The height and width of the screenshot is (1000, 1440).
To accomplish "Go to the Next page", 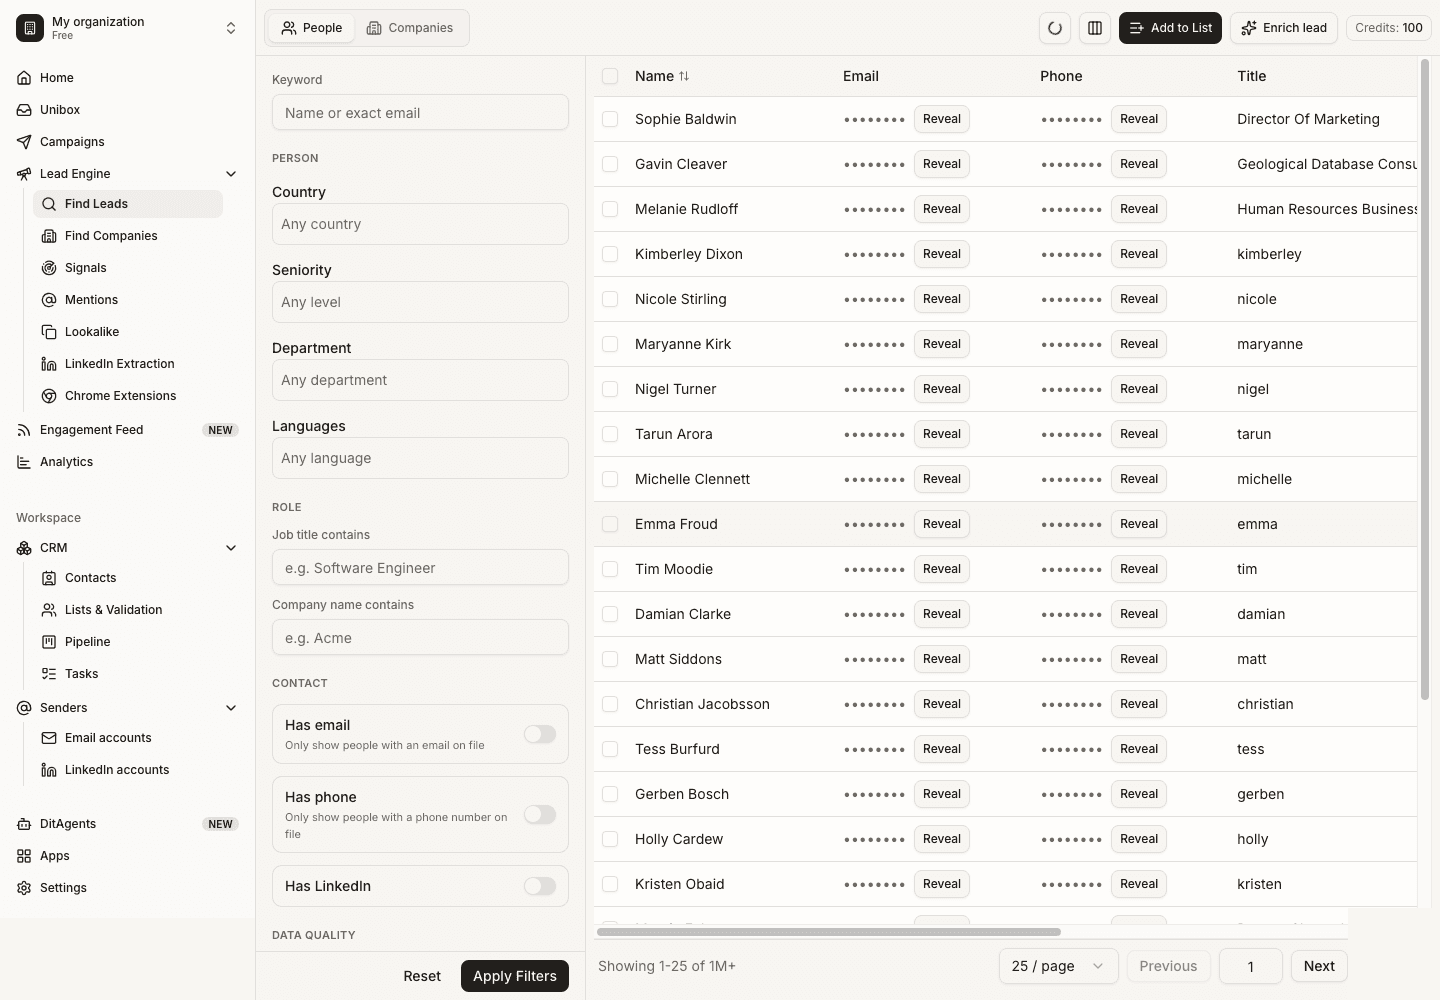I will 1319,966.
